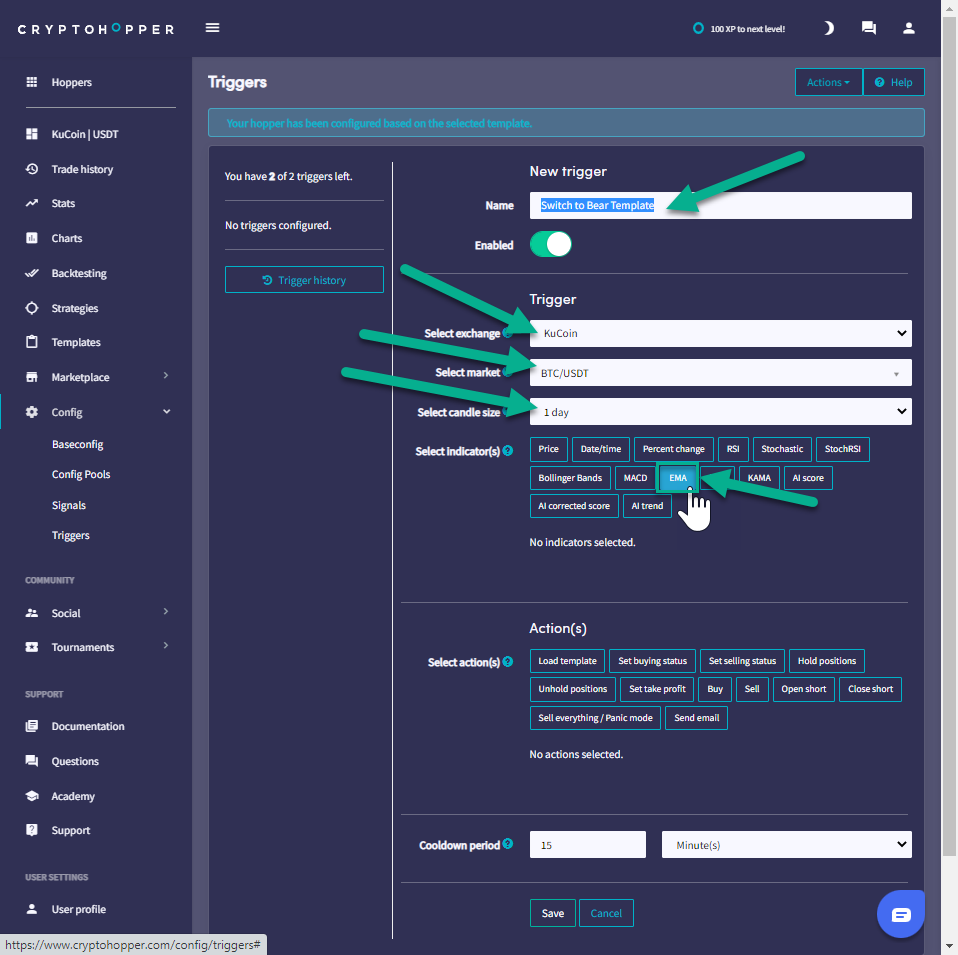The image size is (958, 955).
Task: Click the hamburger menu icon
Action: tap(212, 28)
